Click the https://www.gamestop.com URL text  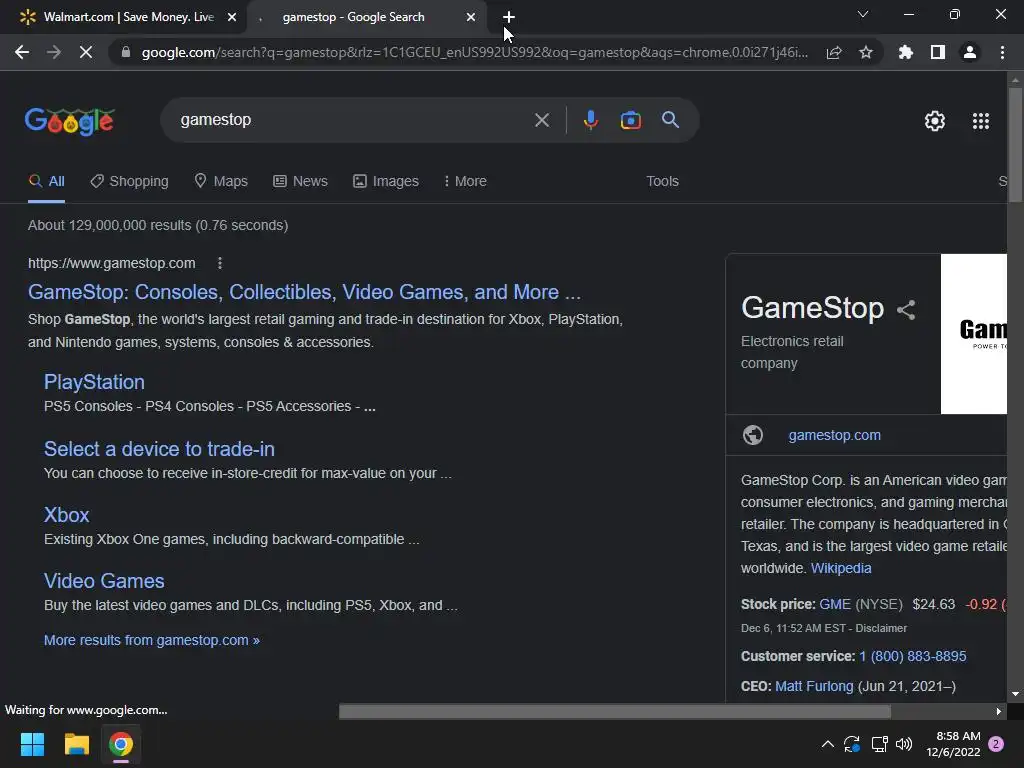click(x=112, y=263)
